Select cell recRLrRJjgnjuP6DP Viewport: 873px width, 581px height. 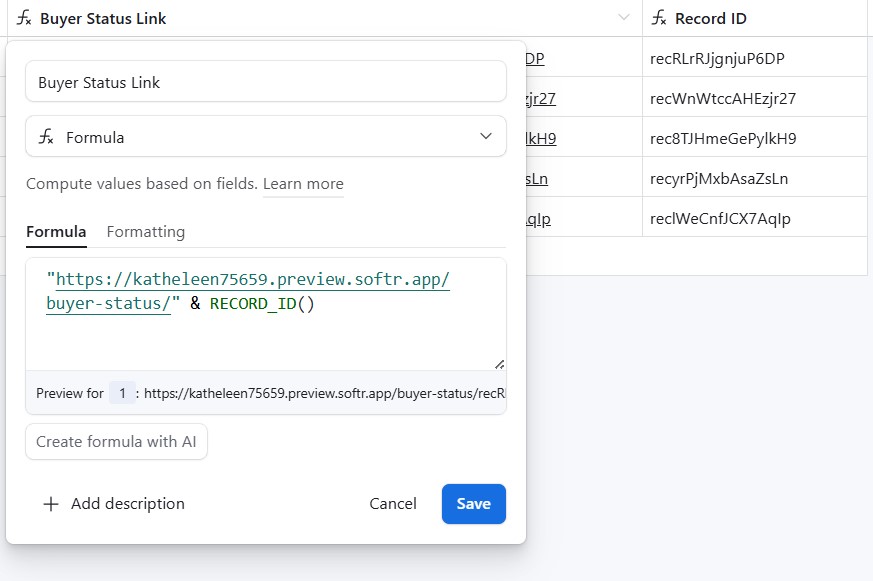coord(754,58)
